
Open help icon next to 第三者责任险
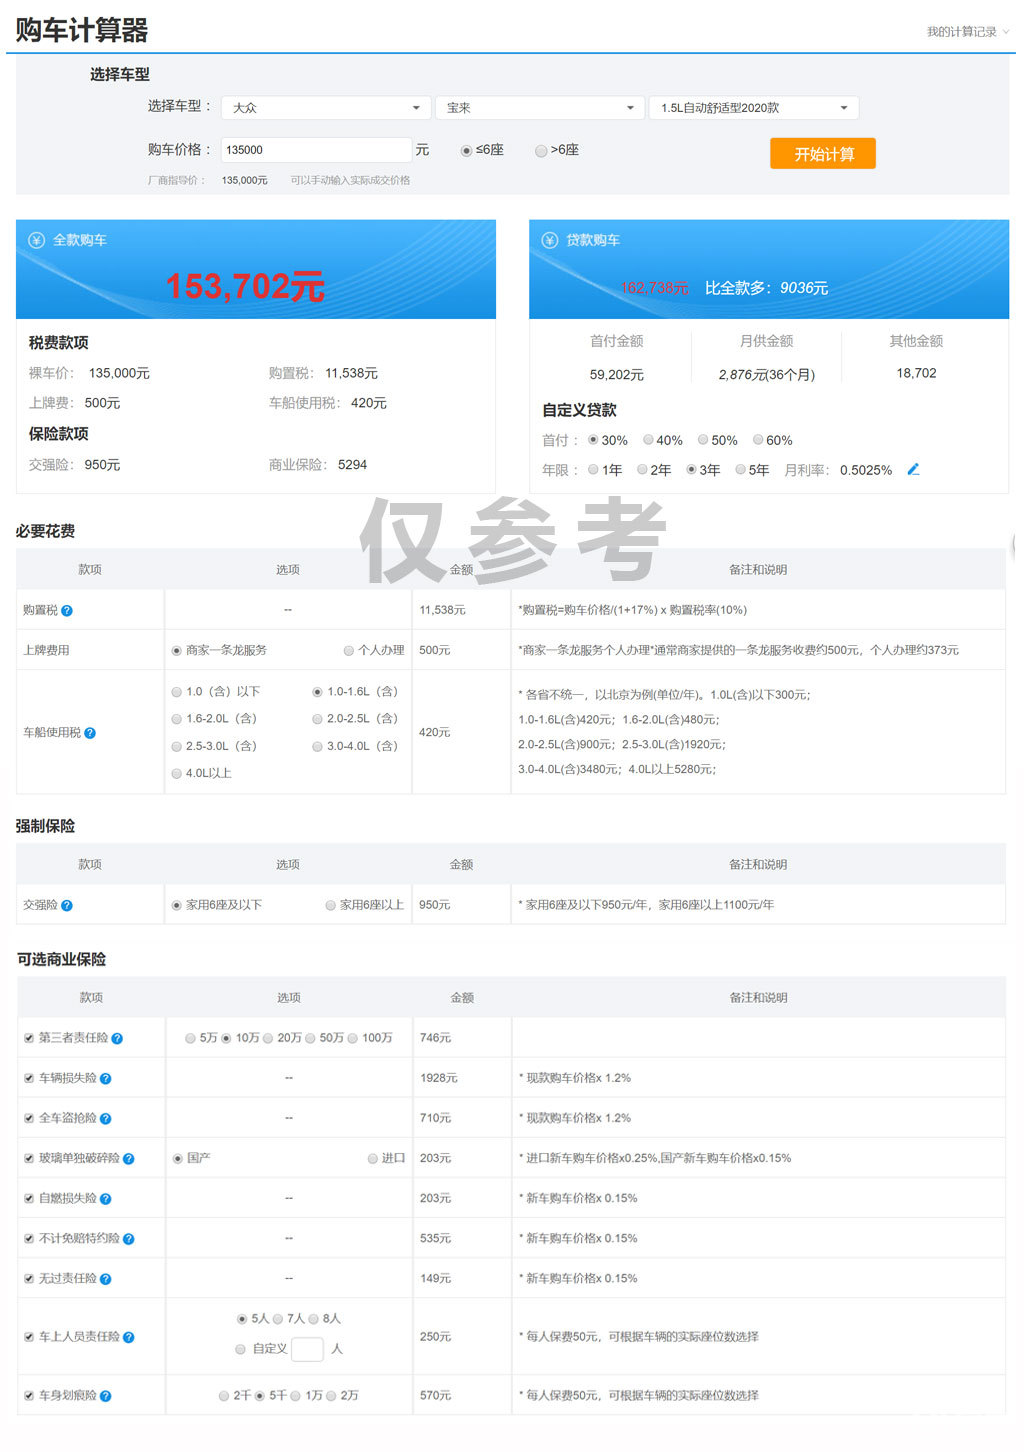click(117, 1038)
